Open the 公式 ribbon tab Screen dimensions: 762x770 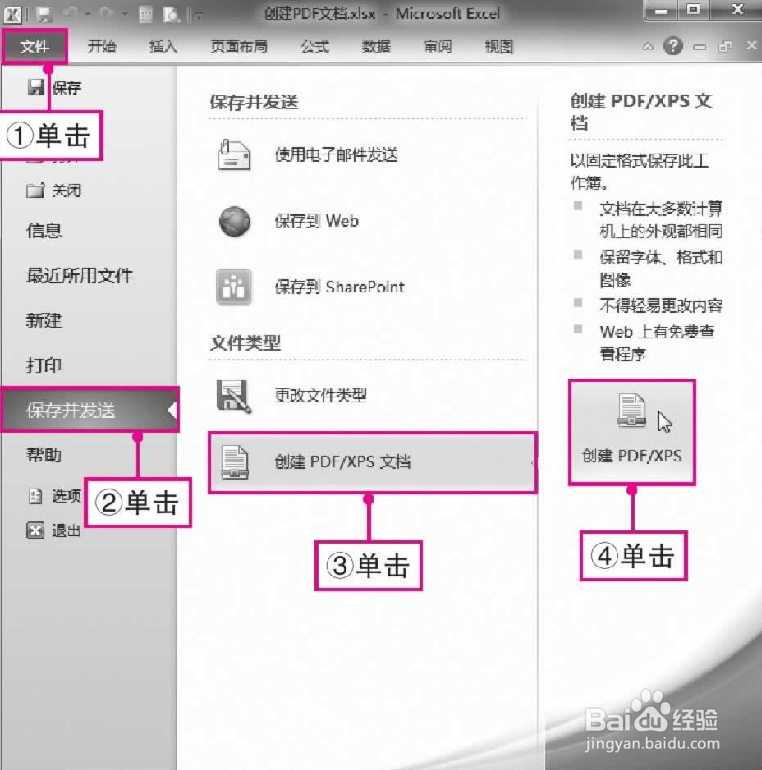pos(315,47)
